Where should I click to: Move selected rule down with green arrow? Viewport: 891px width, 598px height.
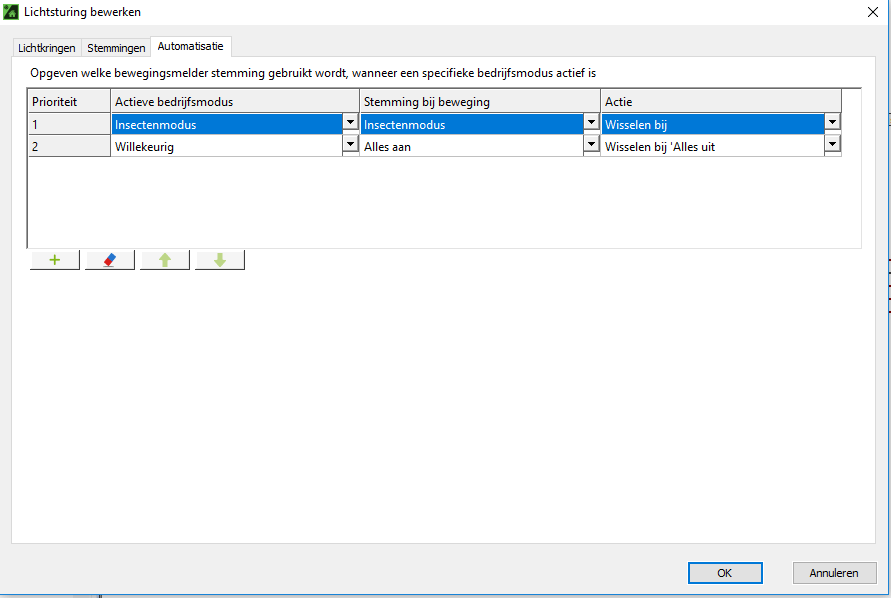(220, 260)
